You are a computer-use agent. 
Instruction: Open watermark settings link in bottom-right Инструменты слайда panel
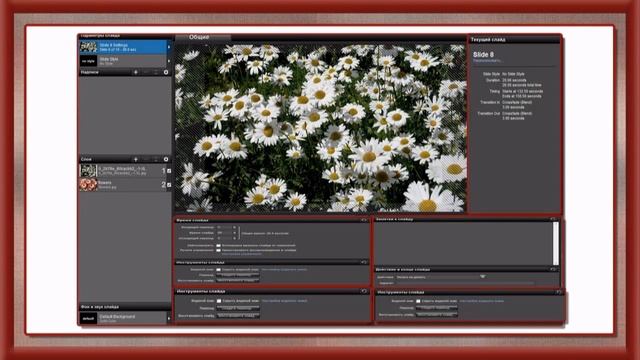(482, 301)
